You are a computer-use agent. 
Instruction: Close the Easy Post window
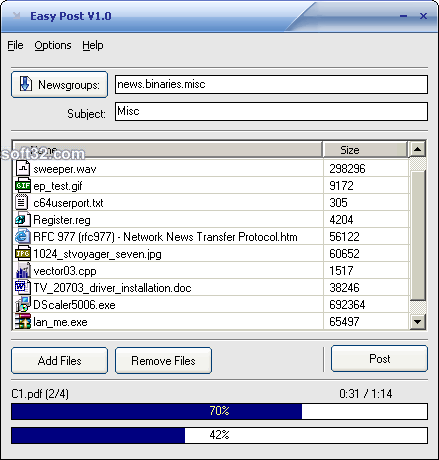coord(423,16)
